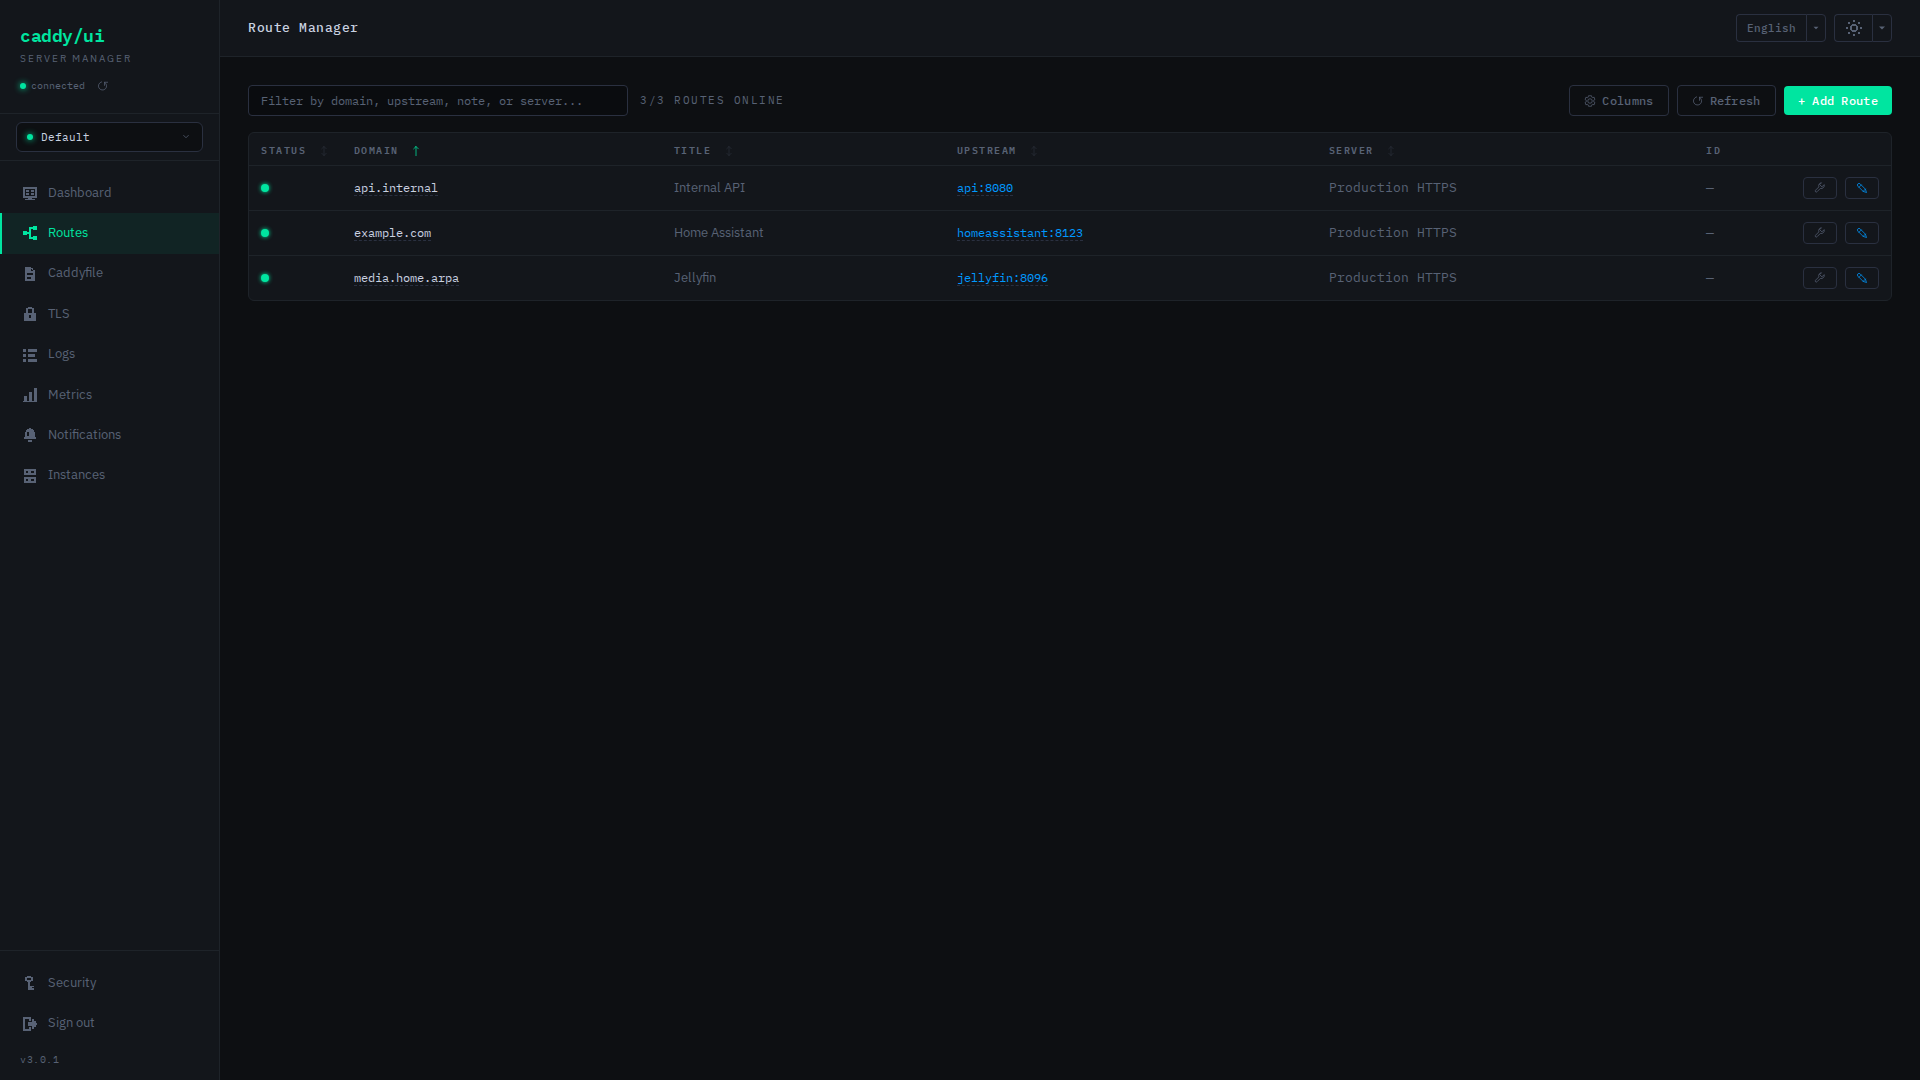Open the Columns chooser button
This screenshot has height=1080, width=1920.
tap(1618, 101)
